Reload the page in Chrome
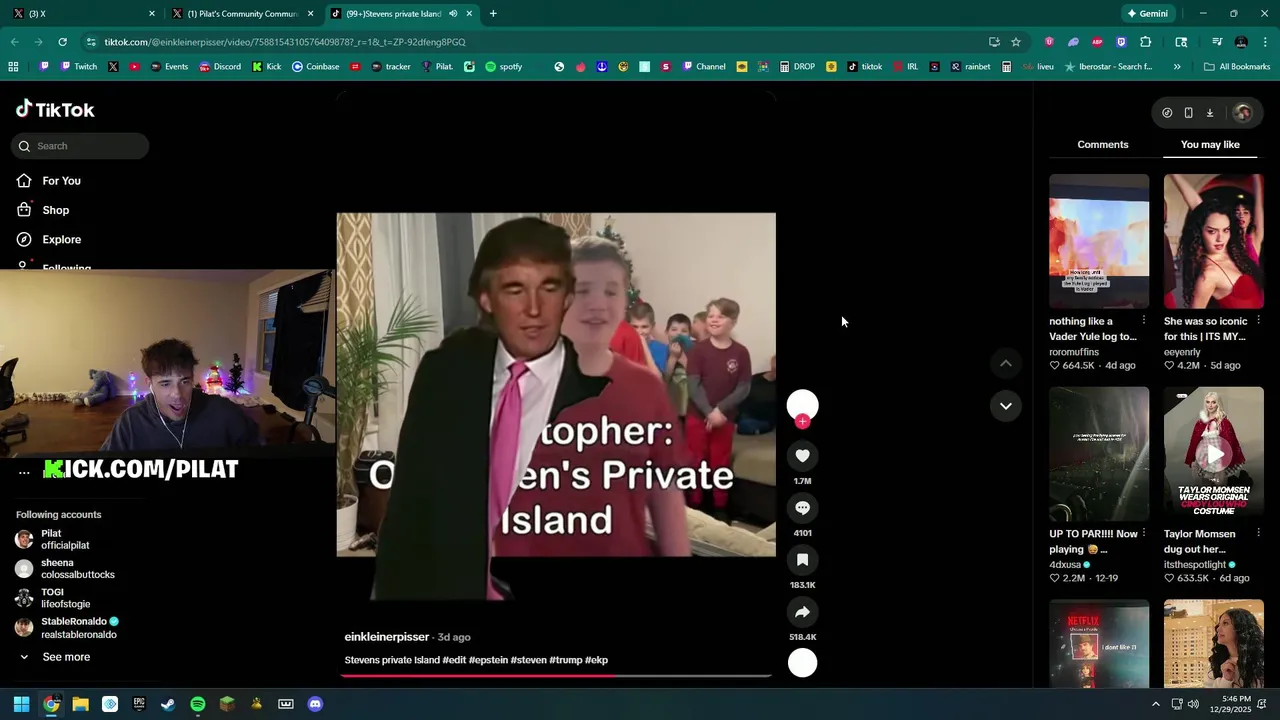Image resolution: width=1280 pixels, height=720 pixels. pyautogui.click(x=62, y=42)
